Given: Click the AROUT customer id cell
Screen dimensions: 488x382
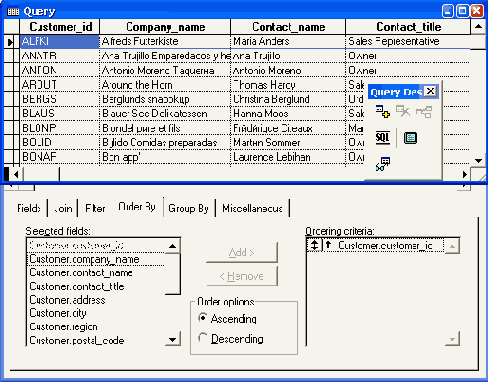Looking at the screenshot, I should click(60, 85).
